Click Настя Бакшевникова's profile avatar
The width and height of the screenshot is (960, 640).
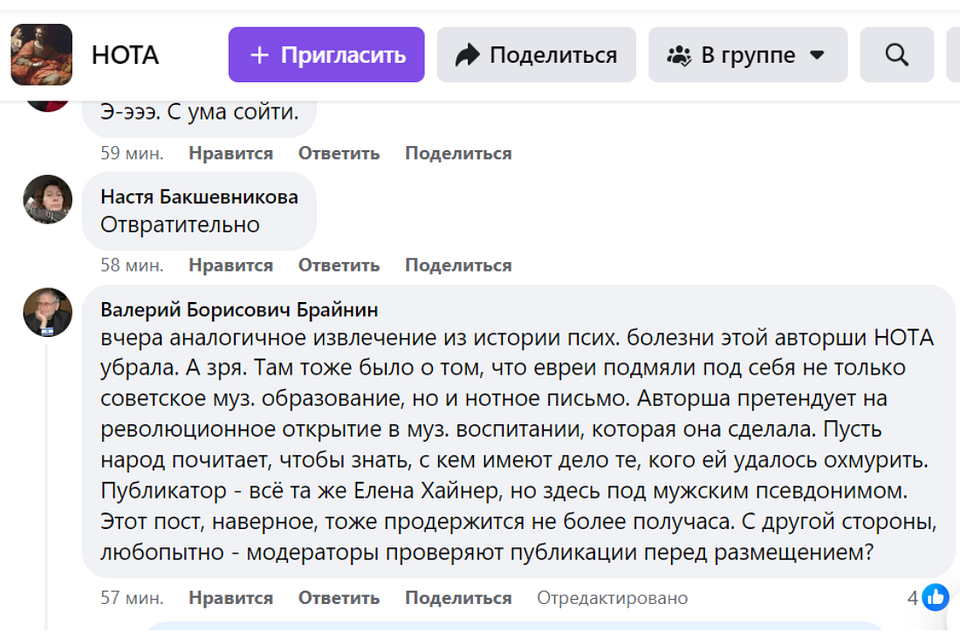[47, 199]
